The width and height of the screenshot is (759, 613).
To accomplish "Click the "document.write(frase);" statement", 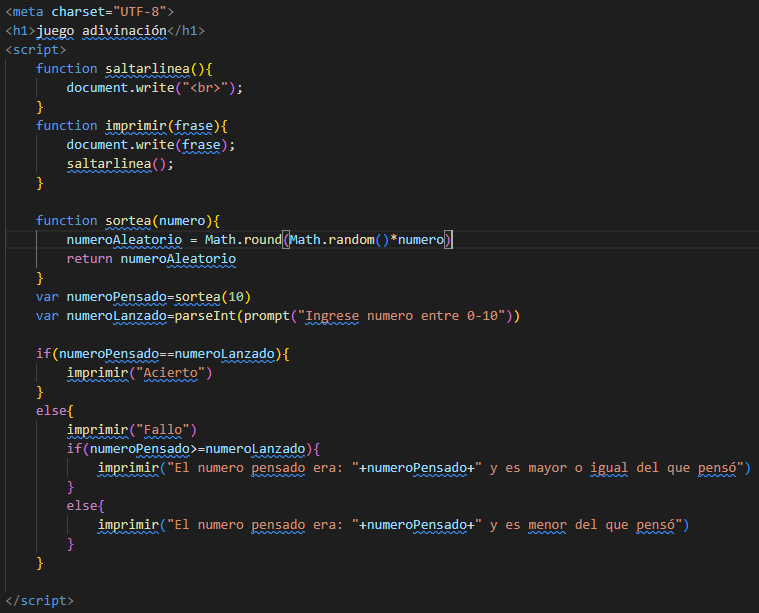I will [x=151, y=145].
